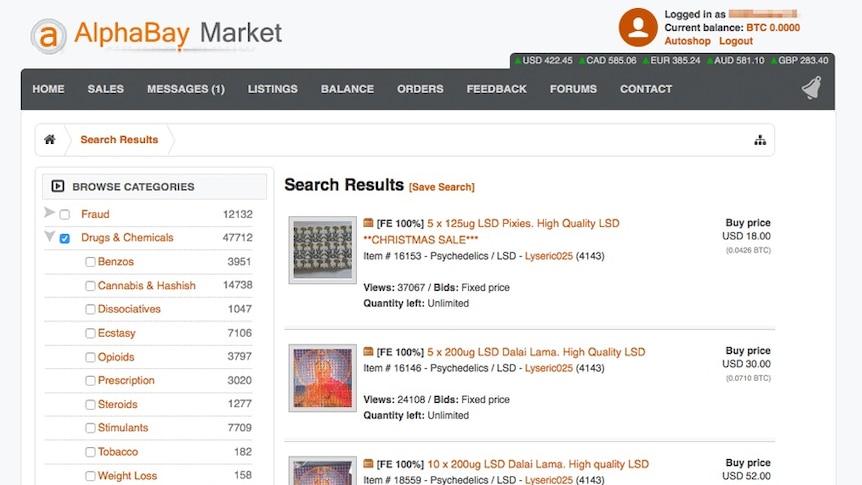Collapse the Drugs & Chemicals category arrow

point(49,237)
